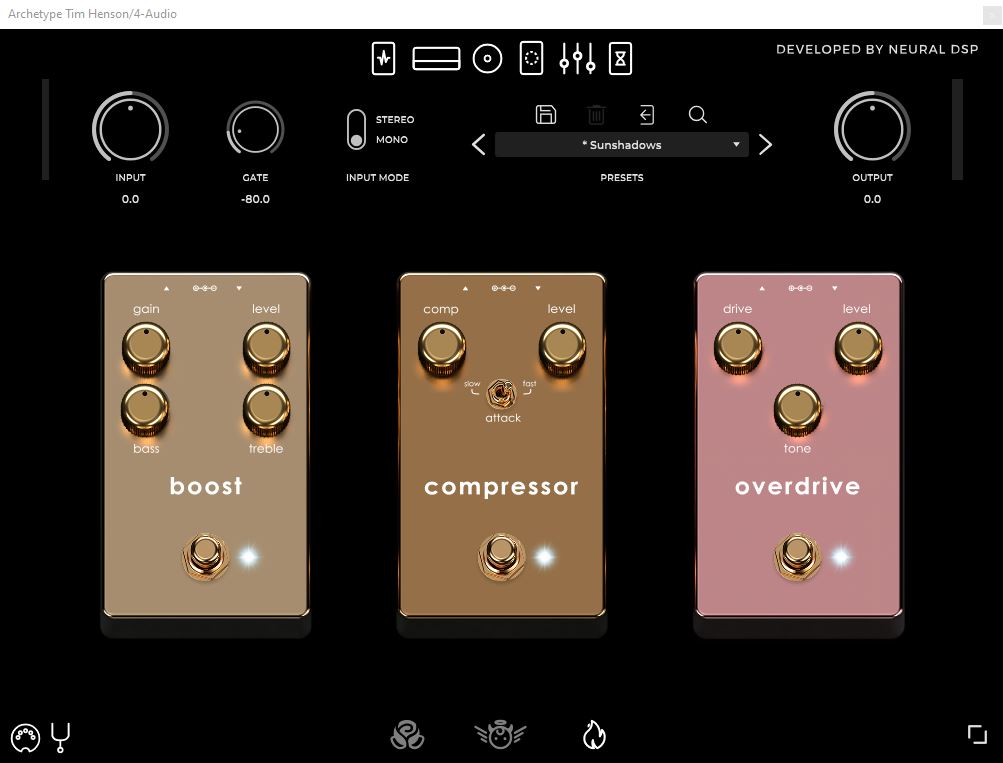
Task: Select the rose amp icon
Action: (x=407, y=735)
